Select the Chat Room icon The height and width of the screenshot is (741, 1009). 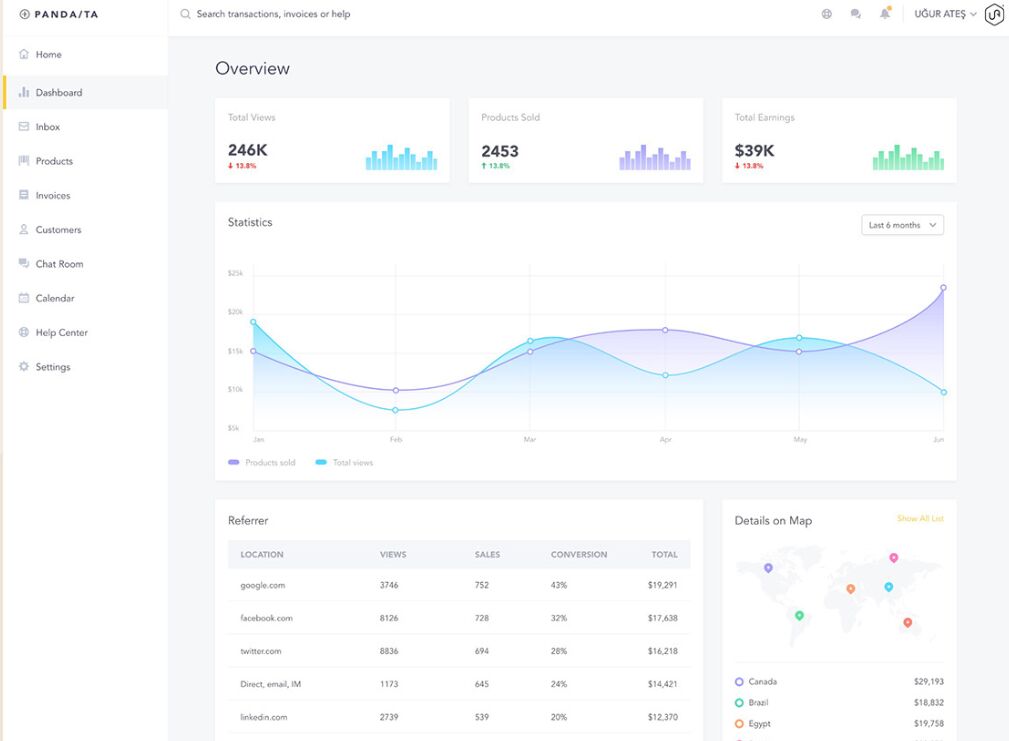coord(23,263)
